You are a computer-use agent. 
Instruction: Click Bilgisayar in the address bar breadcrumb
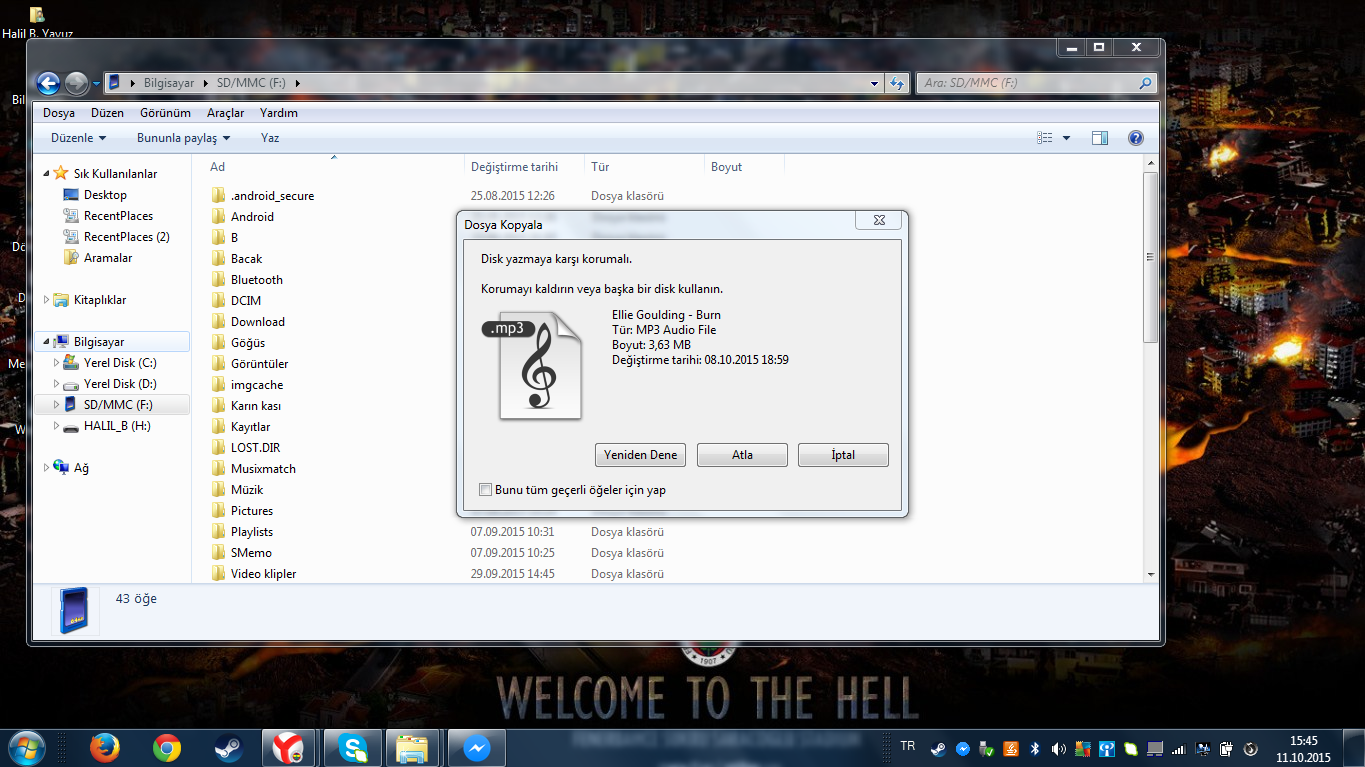(x=169, y=83)
